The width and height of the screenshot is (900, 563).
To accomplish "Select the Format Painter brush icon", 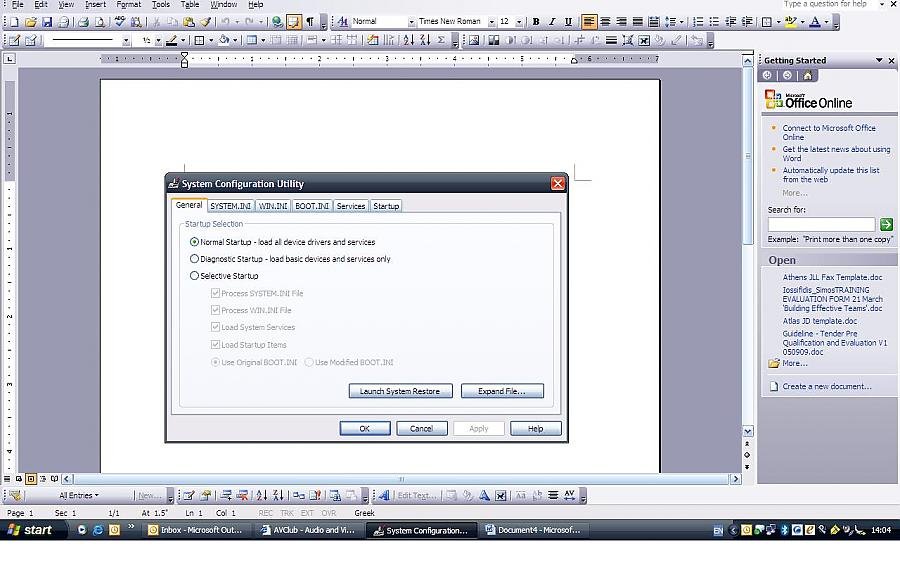I will coord(205,22).
